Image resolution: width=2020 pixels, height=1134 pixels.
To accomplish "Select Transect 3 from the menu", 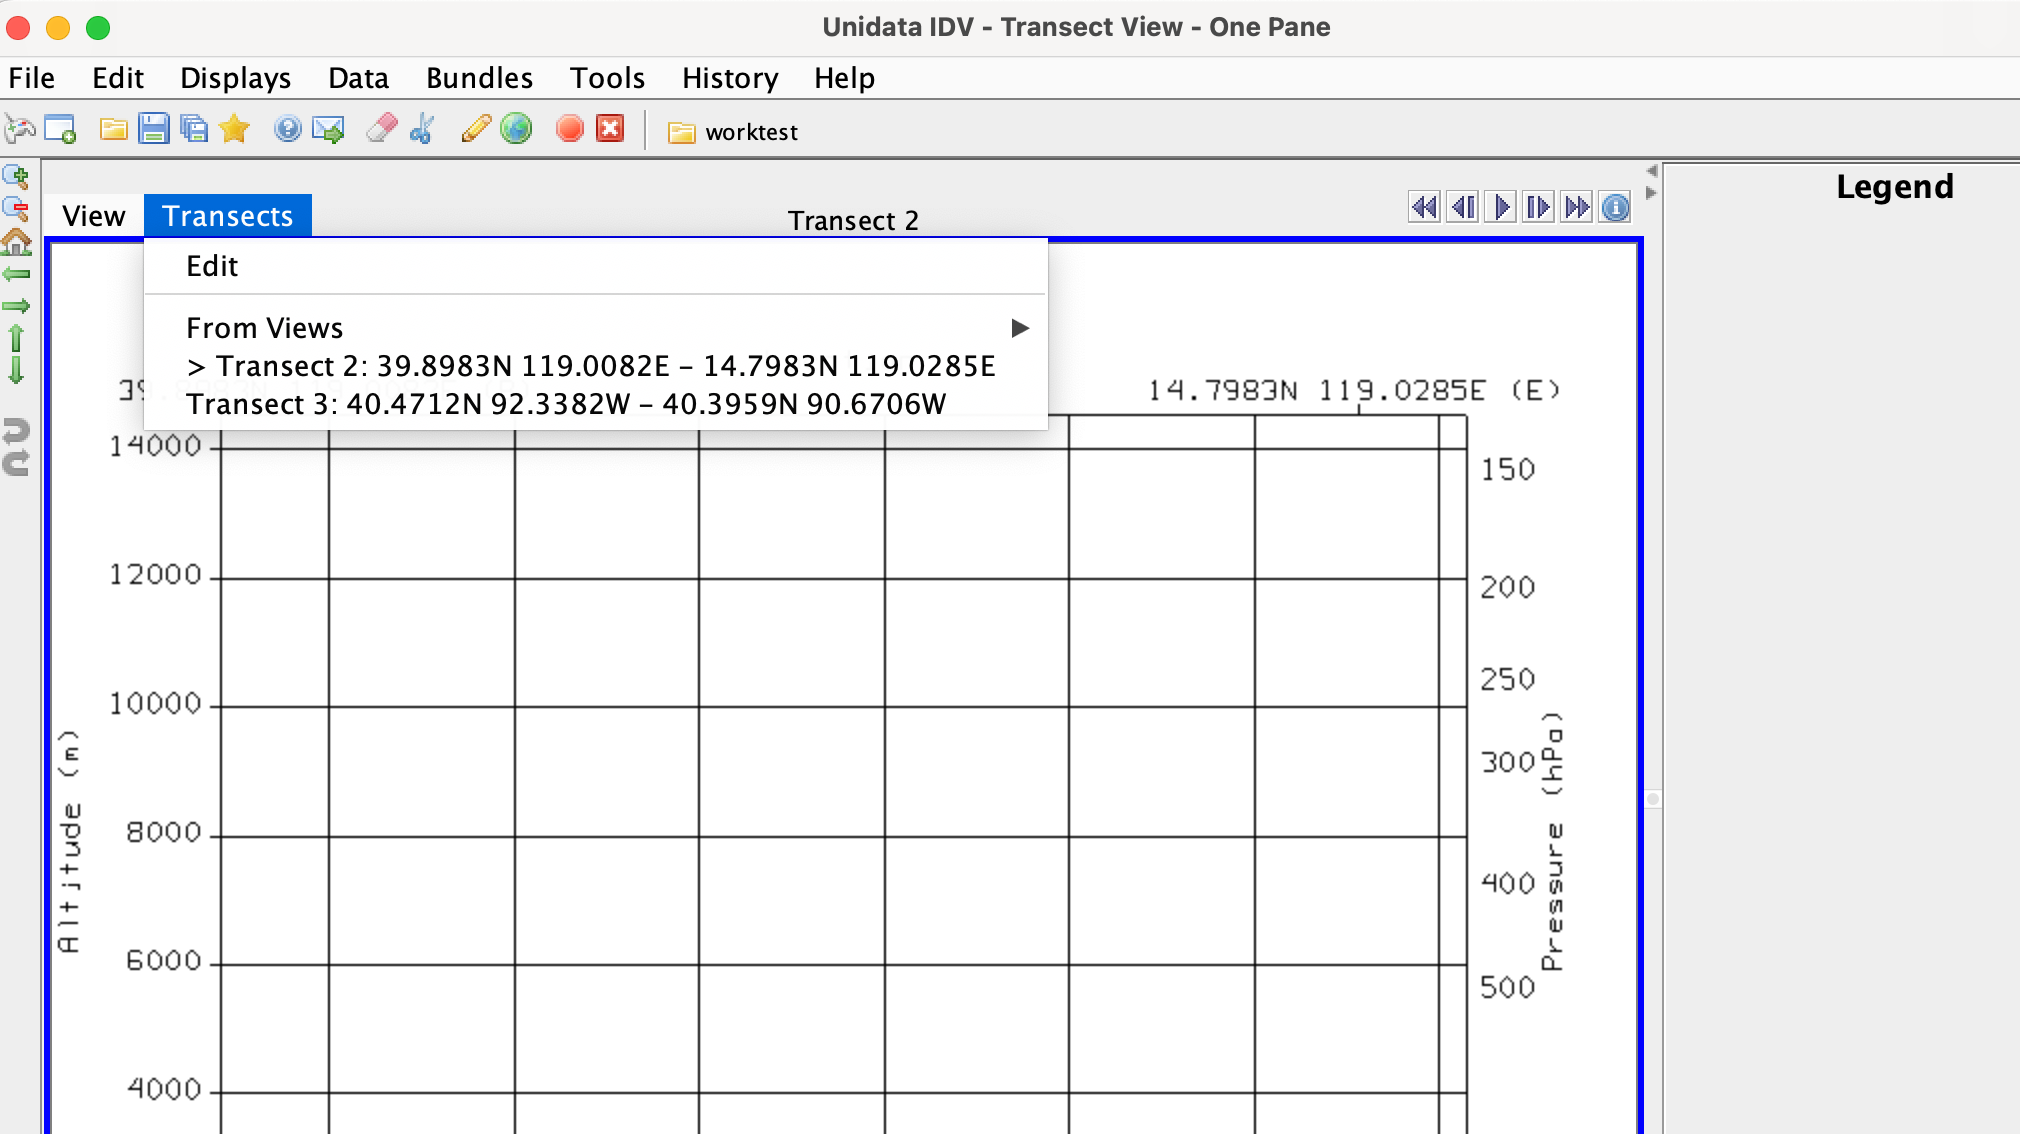I will (x=566, y=404).
